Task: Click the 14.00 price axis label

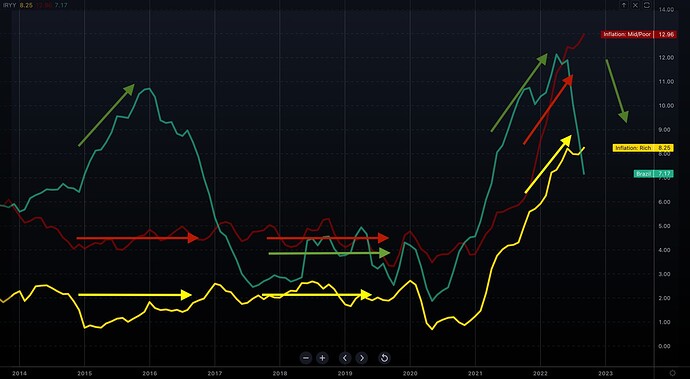Action: point(667,9)
